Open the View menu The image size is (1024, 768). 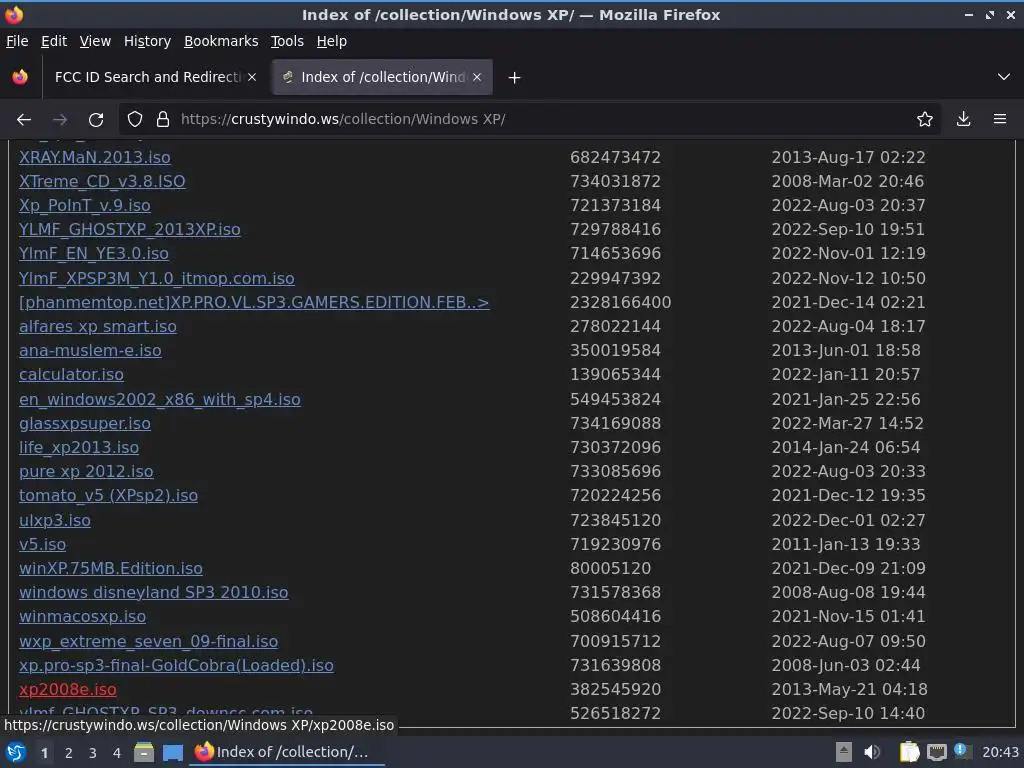[x=95, y=41]
